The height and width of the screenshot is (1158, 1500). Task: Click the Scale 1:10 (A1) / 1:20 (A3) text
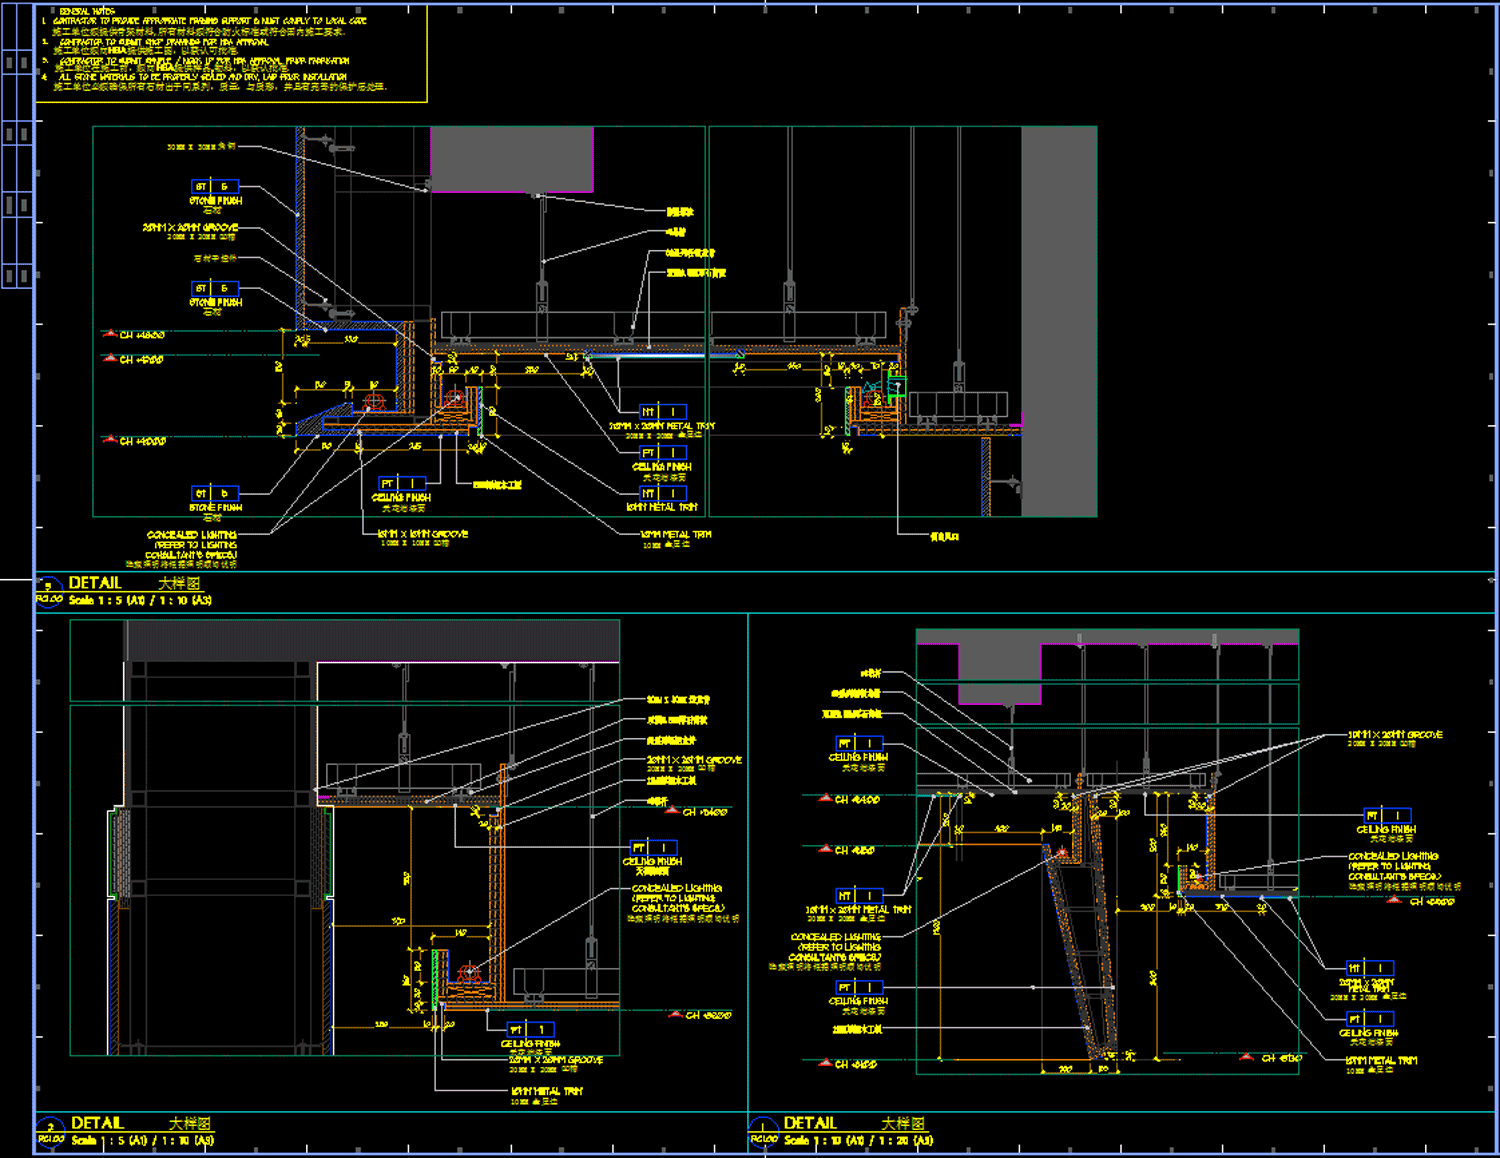click(x=858, y=1140)
